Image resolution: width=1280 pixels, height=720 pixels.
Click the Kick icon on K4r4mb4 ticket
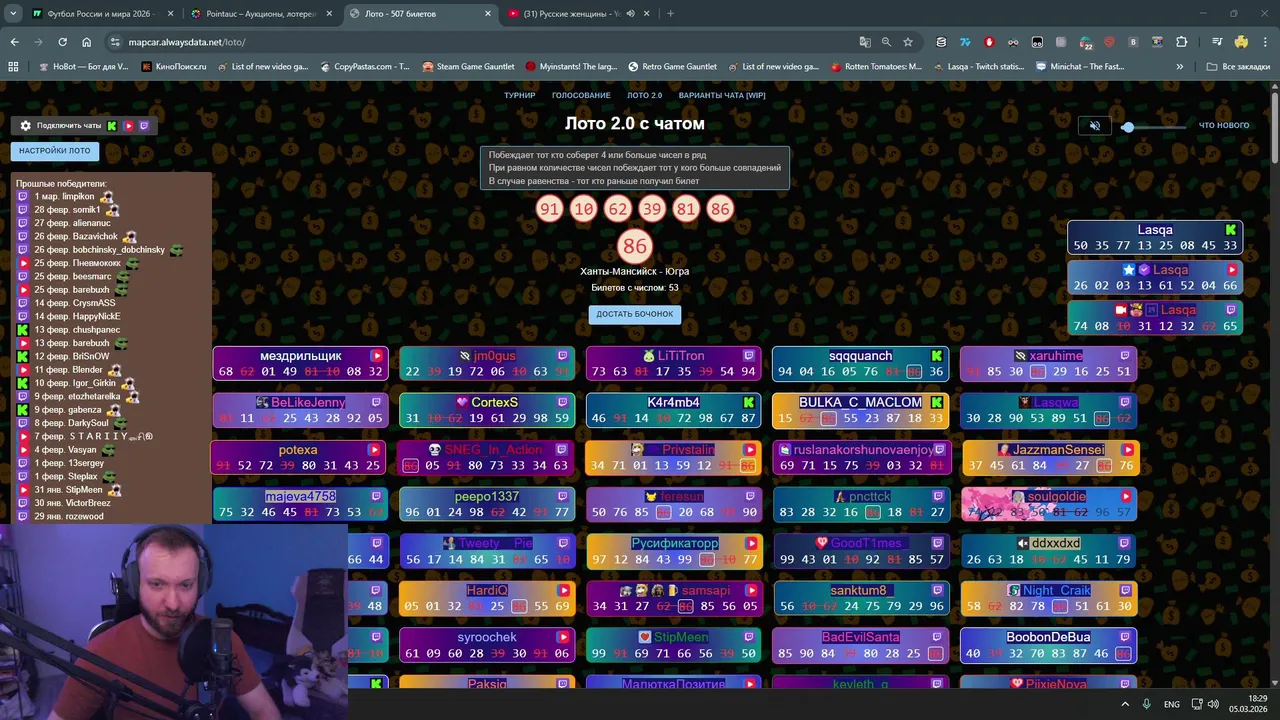tap(748, 403)
